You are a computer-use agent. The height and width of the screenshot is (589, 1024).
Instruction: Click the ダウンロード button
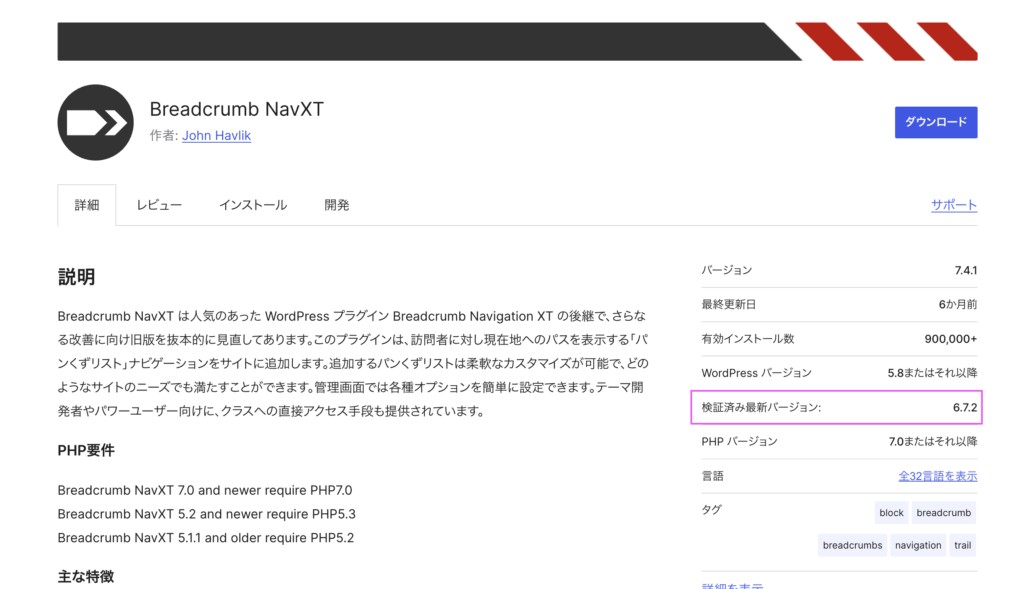tap(936, 122)
